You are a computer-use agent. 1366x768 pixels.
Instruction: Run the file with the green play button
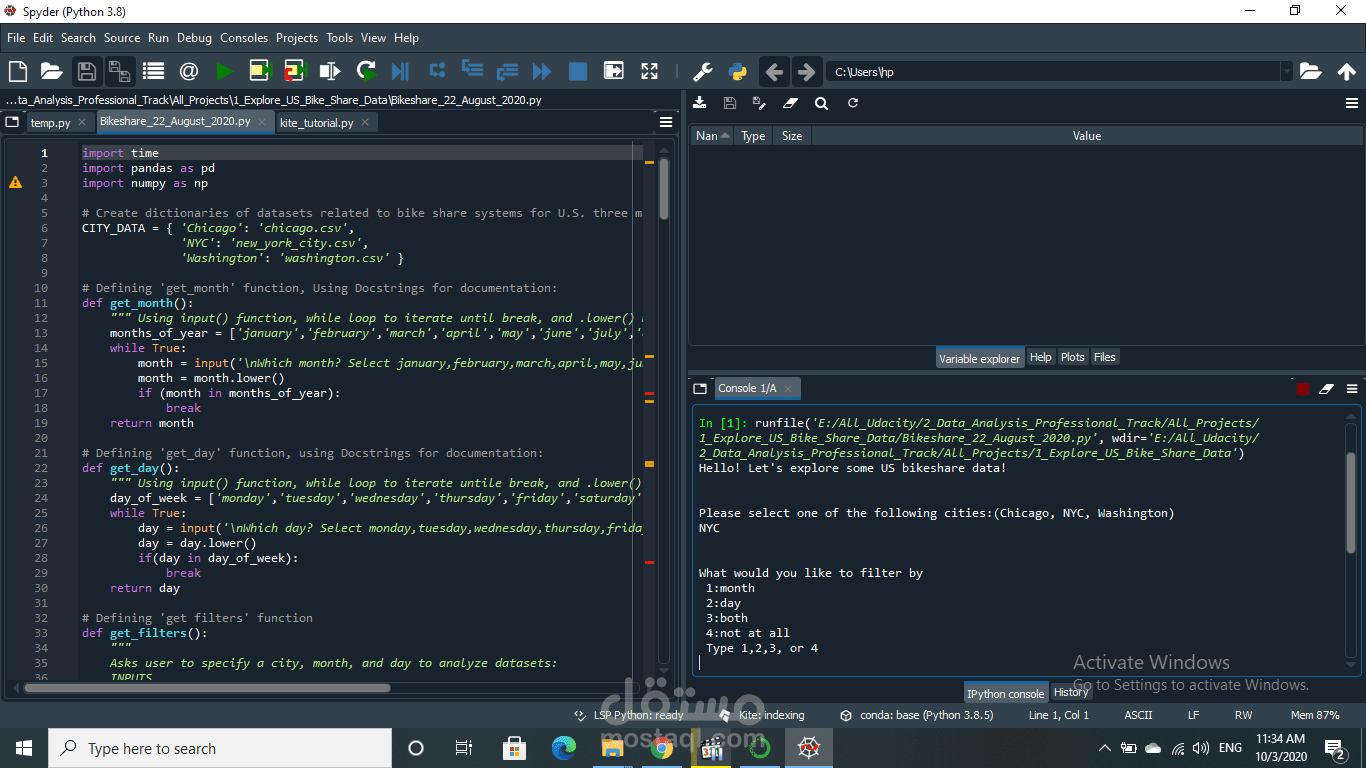(224, 71)
